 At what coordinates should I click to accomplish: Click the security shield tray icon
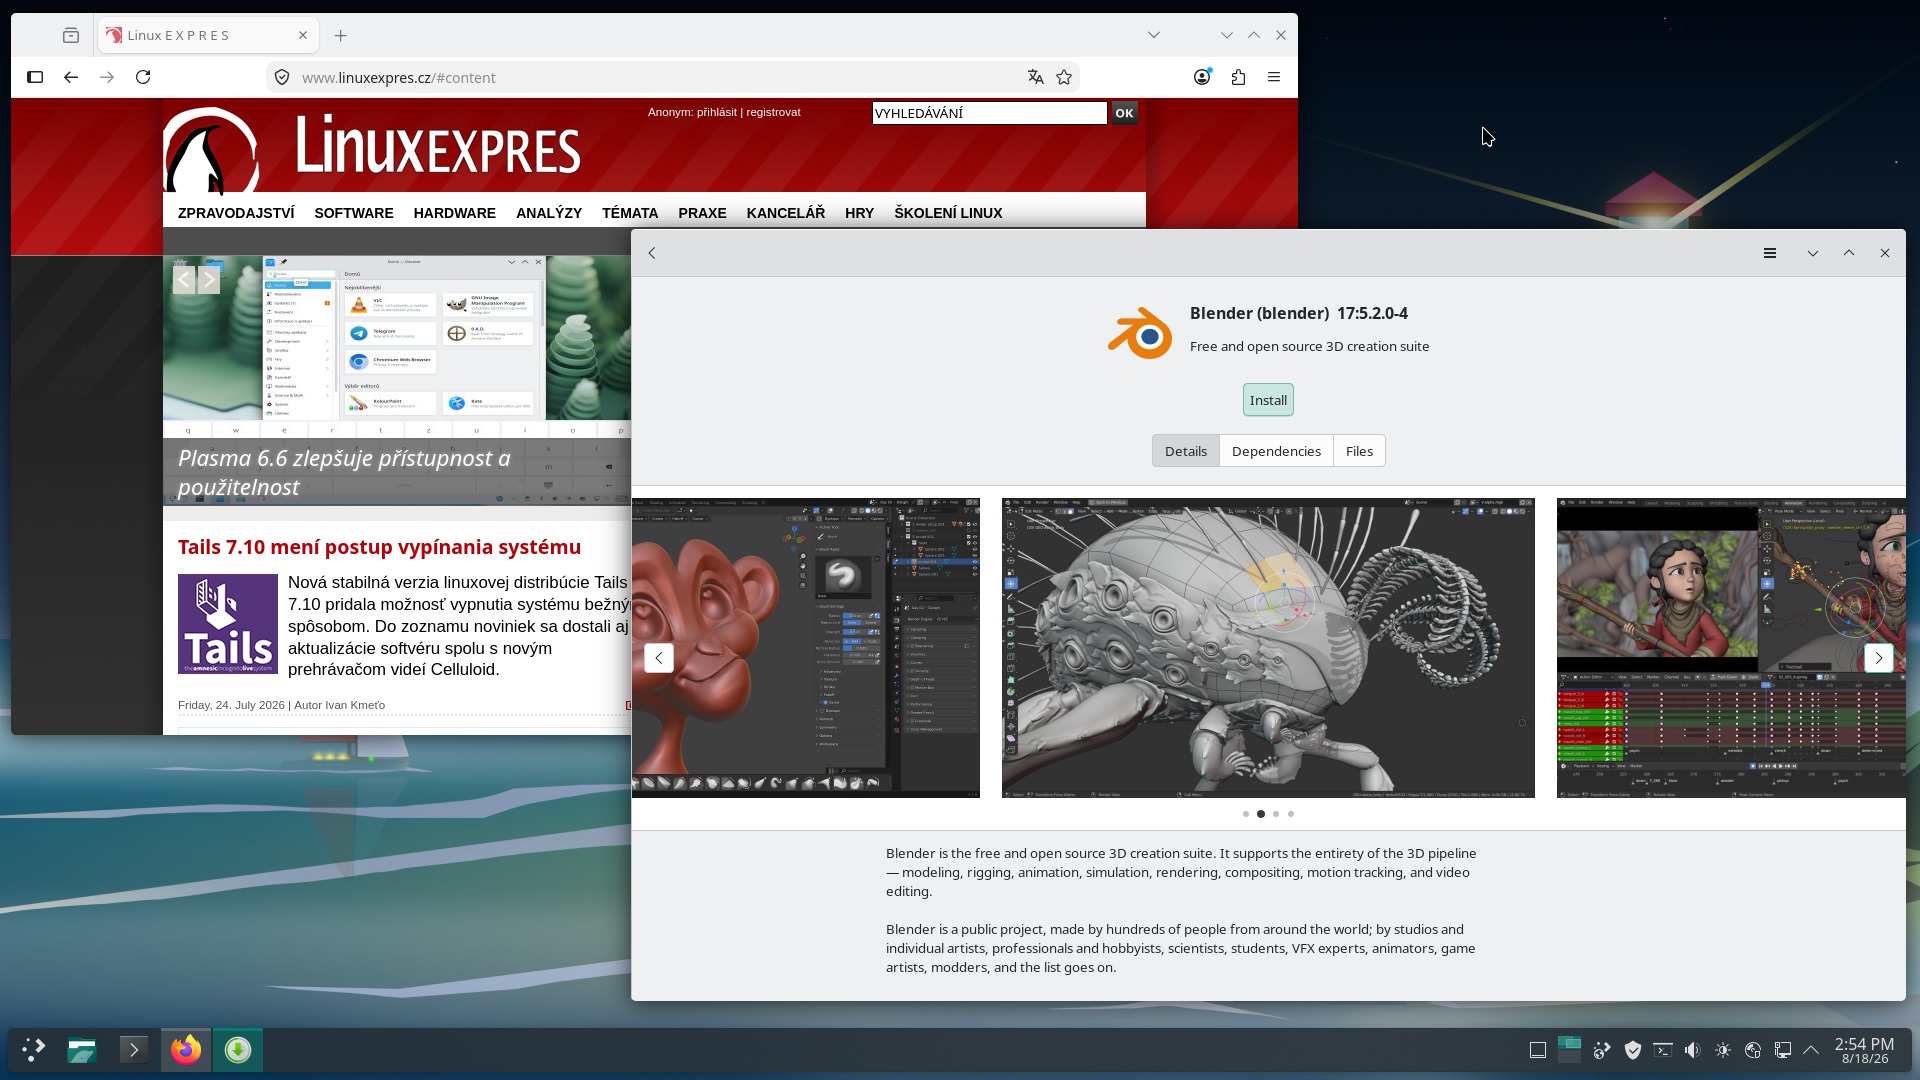(1633, 1050)
